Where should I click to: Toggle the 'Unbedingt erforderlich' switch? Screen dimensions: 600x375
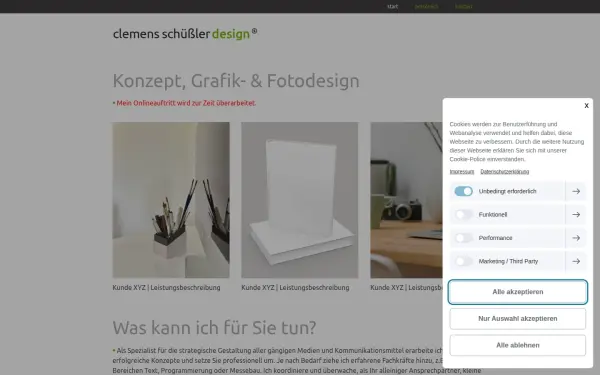(463, 191)
